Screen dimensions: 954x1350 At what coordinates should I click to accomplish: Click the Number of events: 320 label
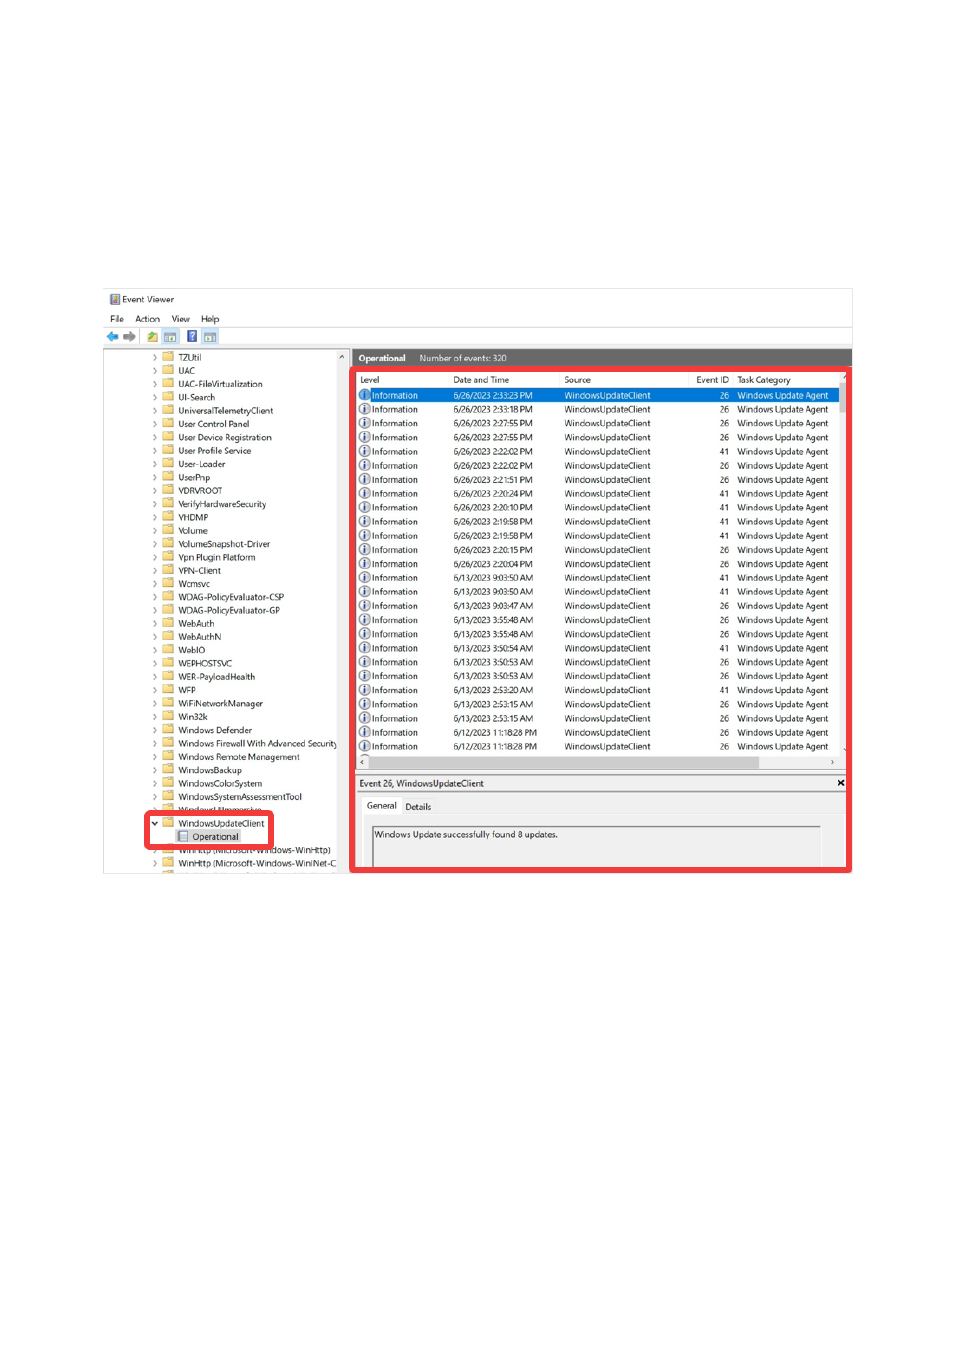tap(463, 358)
